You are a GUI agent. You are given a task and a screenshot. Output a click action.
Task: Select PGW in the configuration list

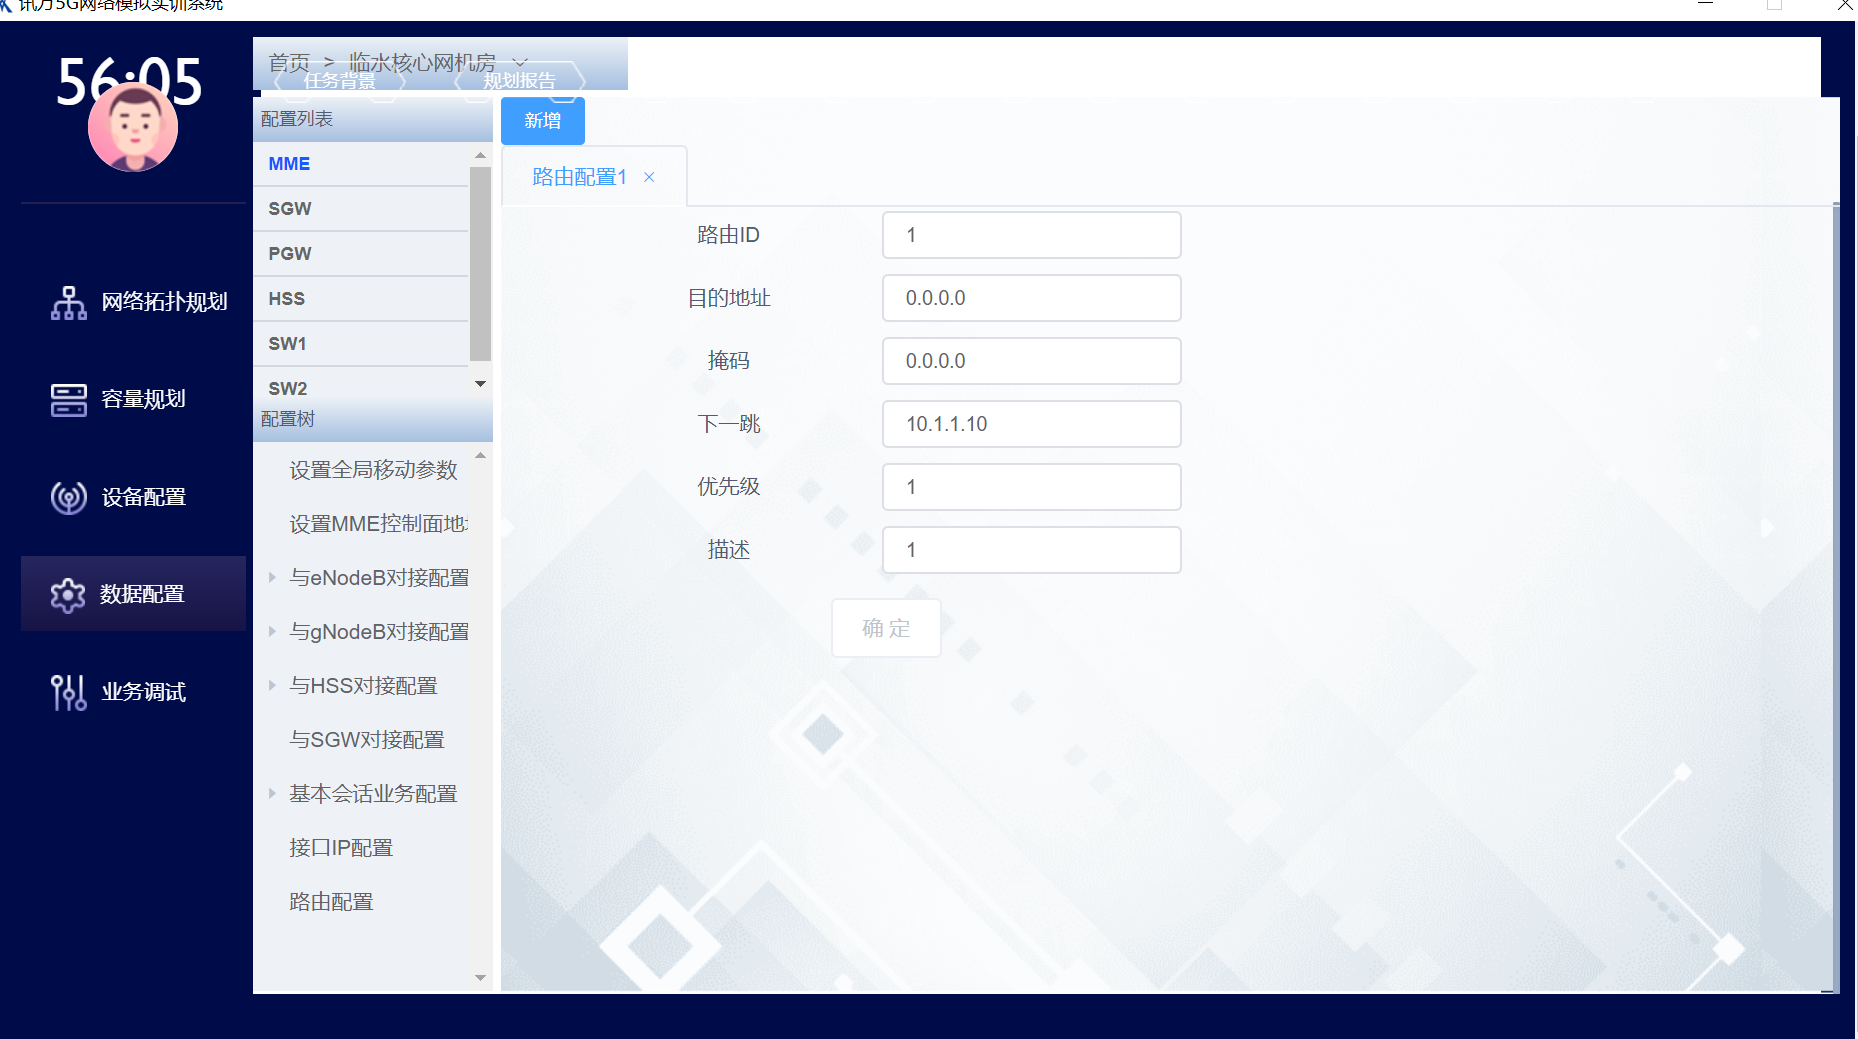(x=290, y=254)
